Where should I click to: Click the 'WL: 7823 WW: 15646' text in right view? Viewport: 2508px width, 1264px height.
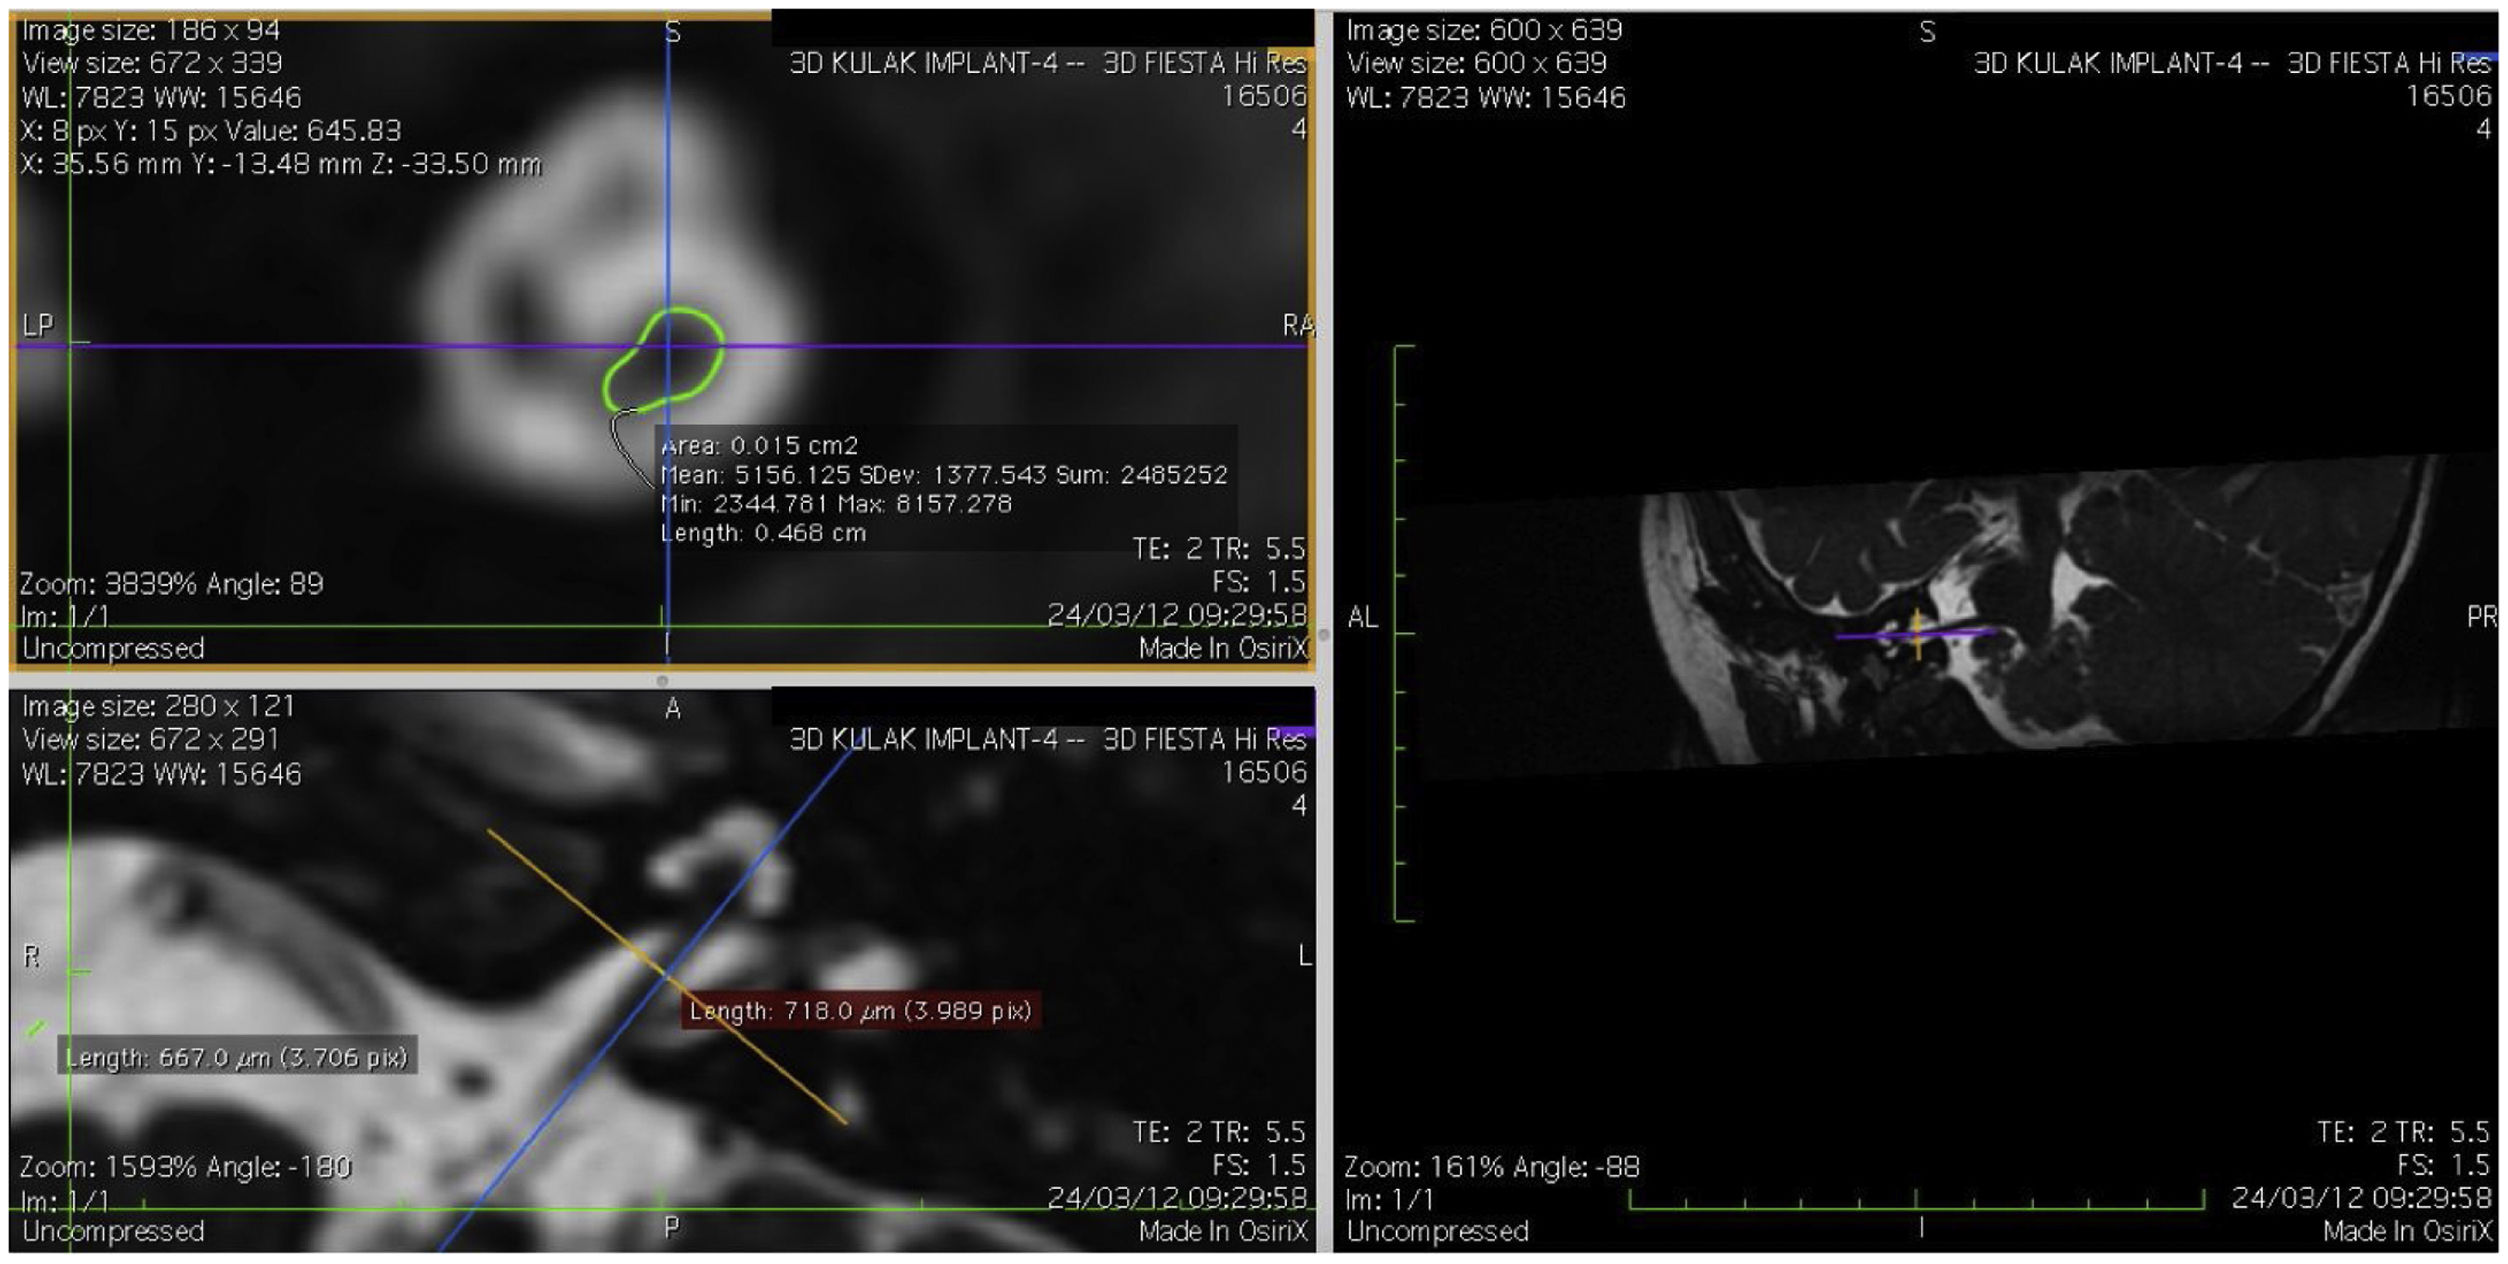1485,98
